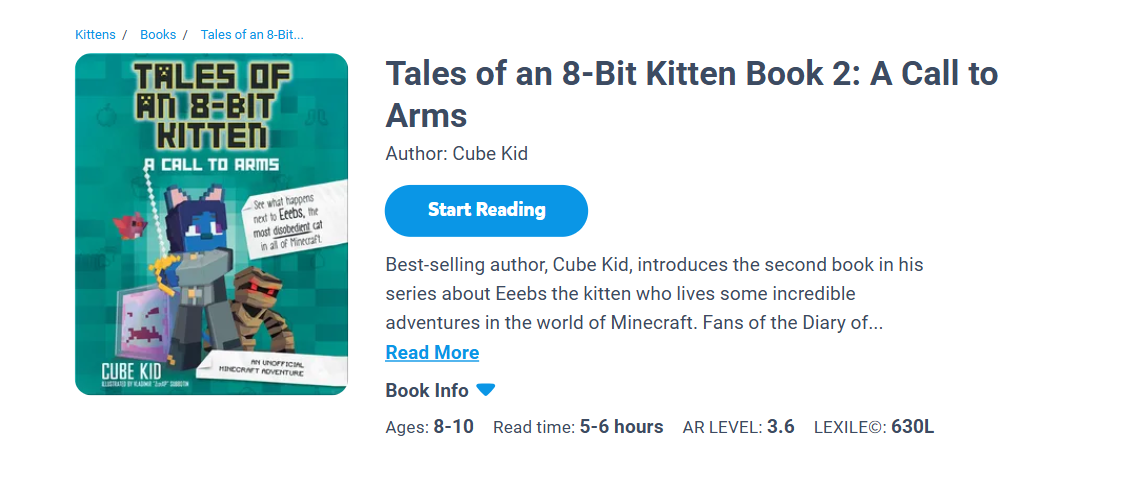
Task: Click the book title heading
Action: 691,94
